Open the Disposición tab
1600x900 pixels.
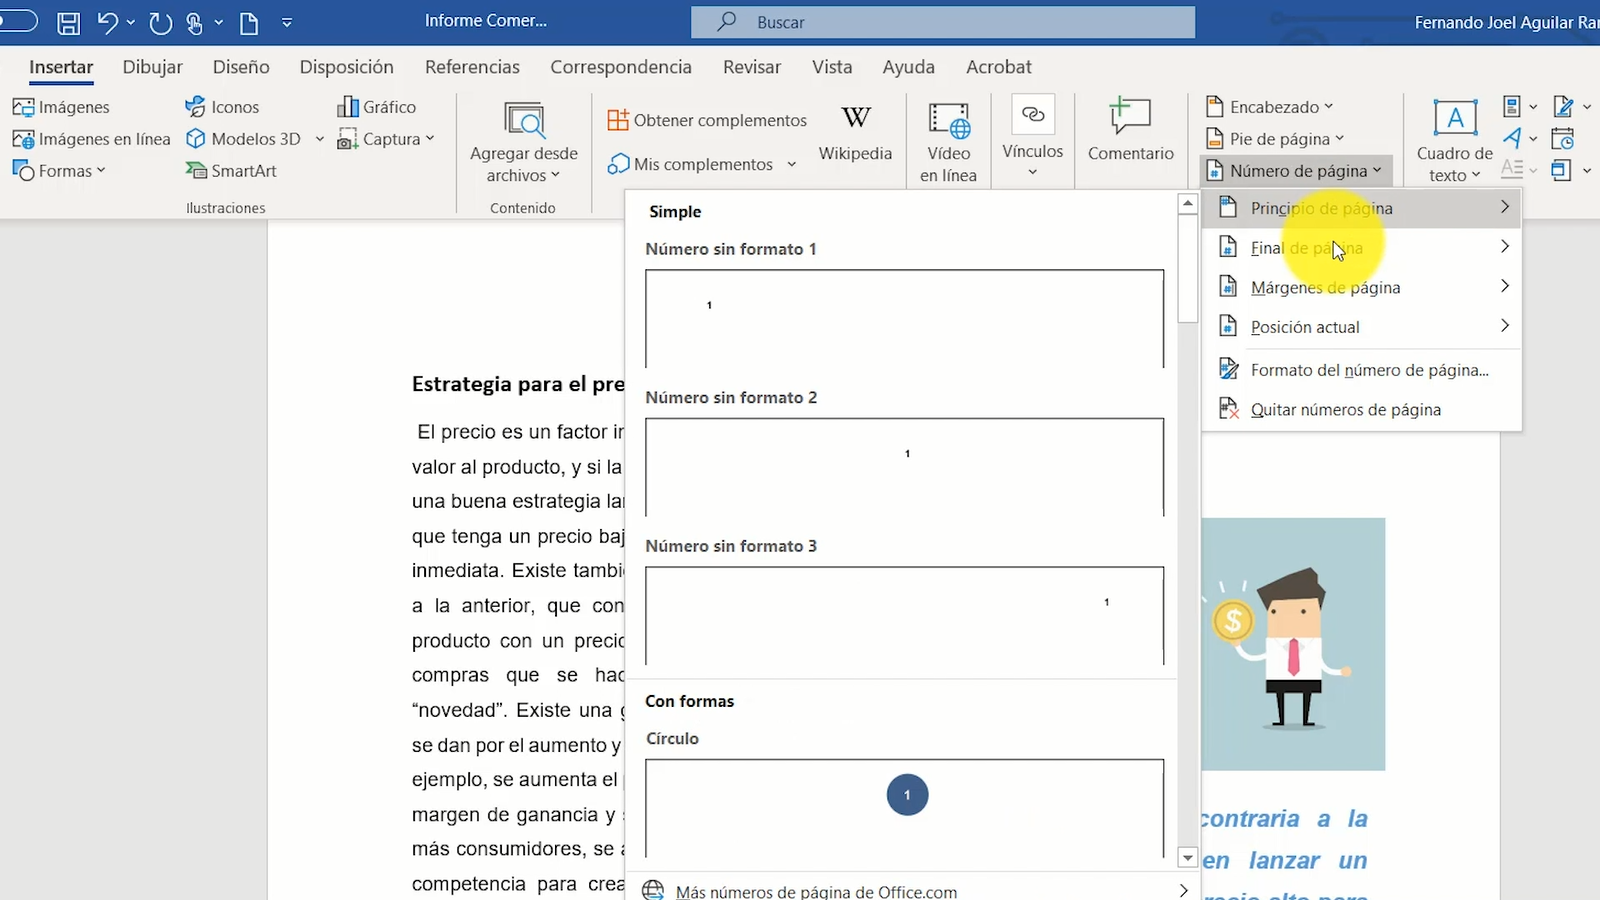point(346,67)
